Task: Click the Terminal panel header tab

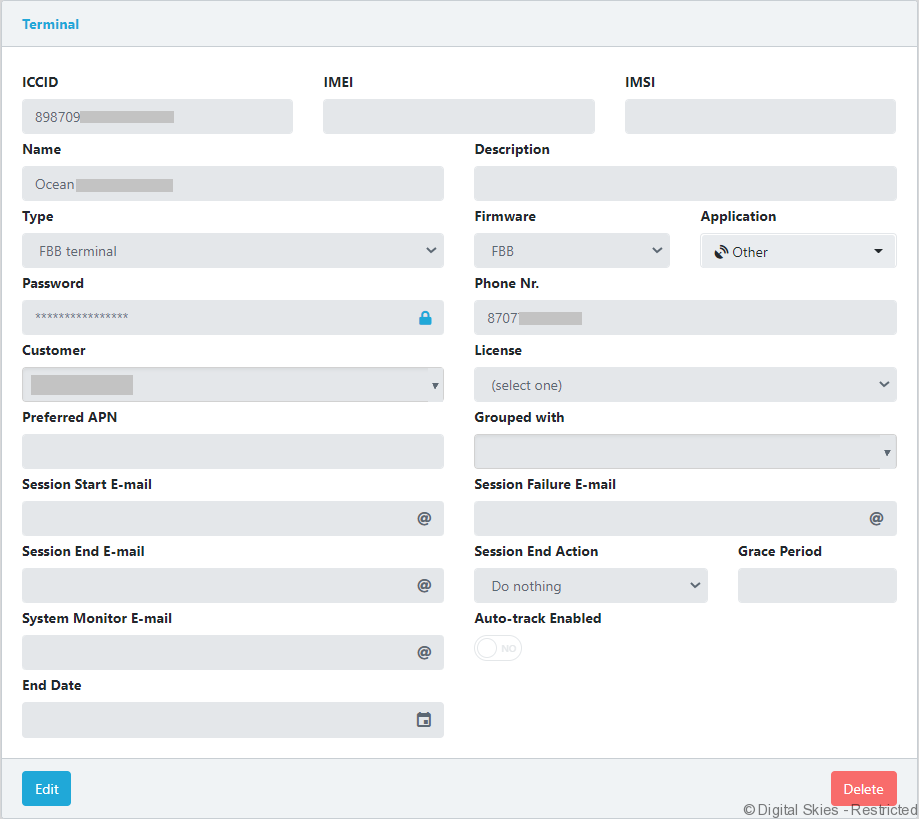Action: pos(51,24)
